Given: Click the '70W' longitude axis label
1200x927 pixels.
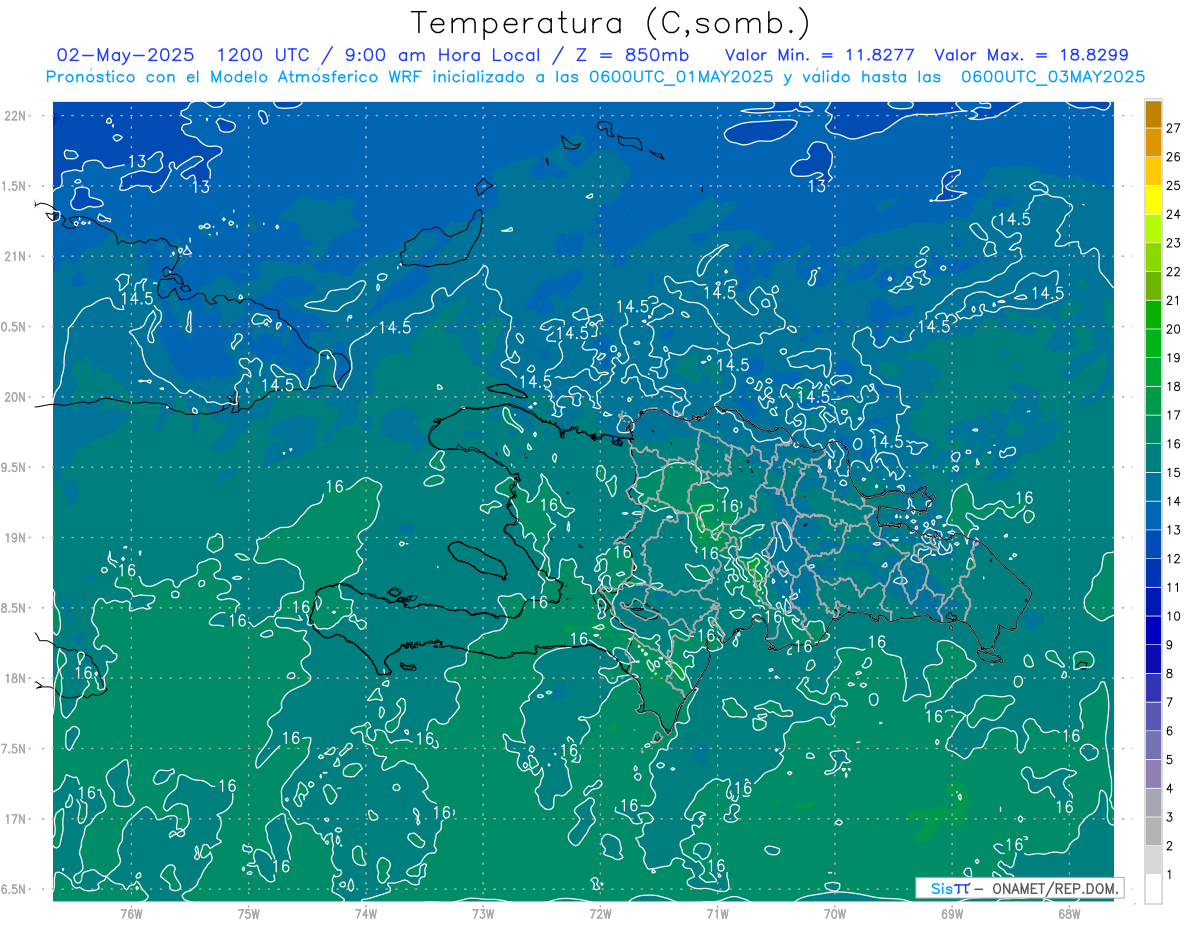Looking at the screenshot, I should [x=834, y=913].
